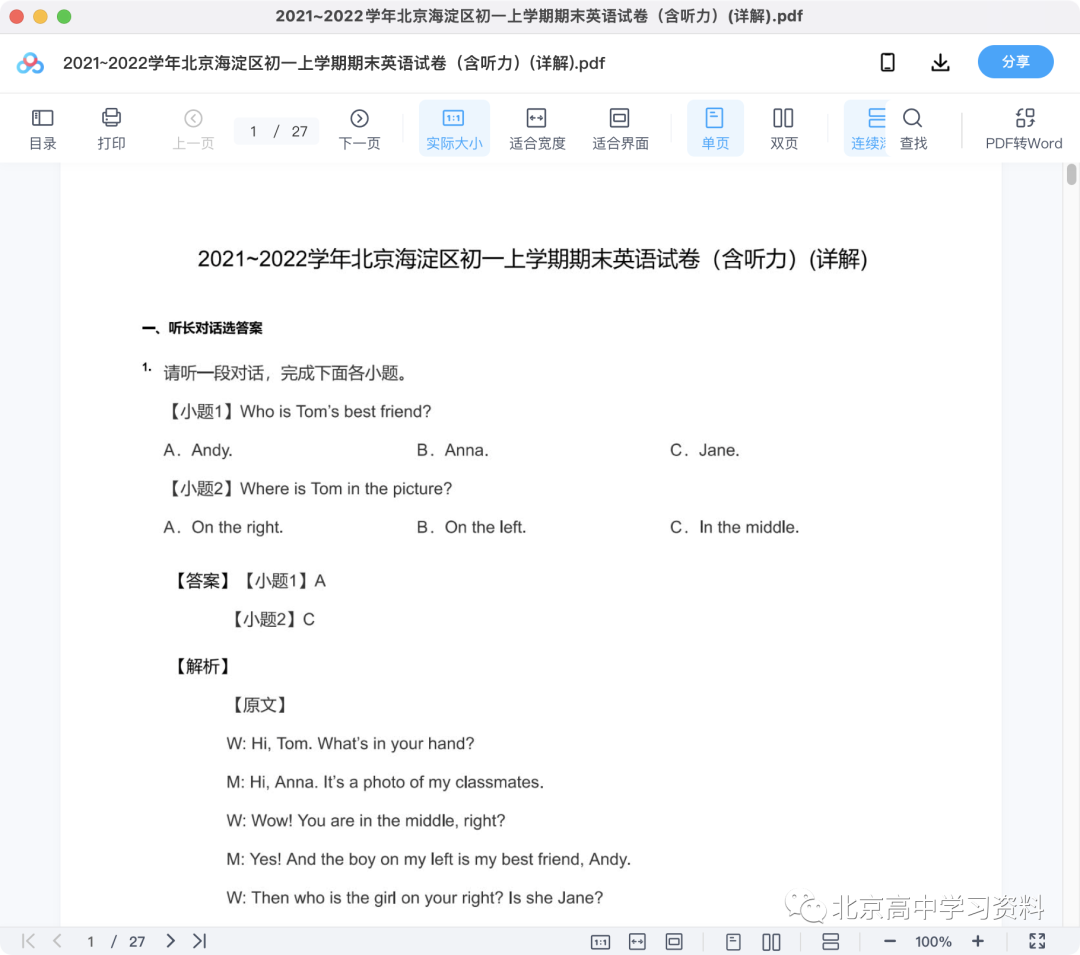
Task: Click the download icon in header
Action: pyautogui.click(x=940, y=63)
